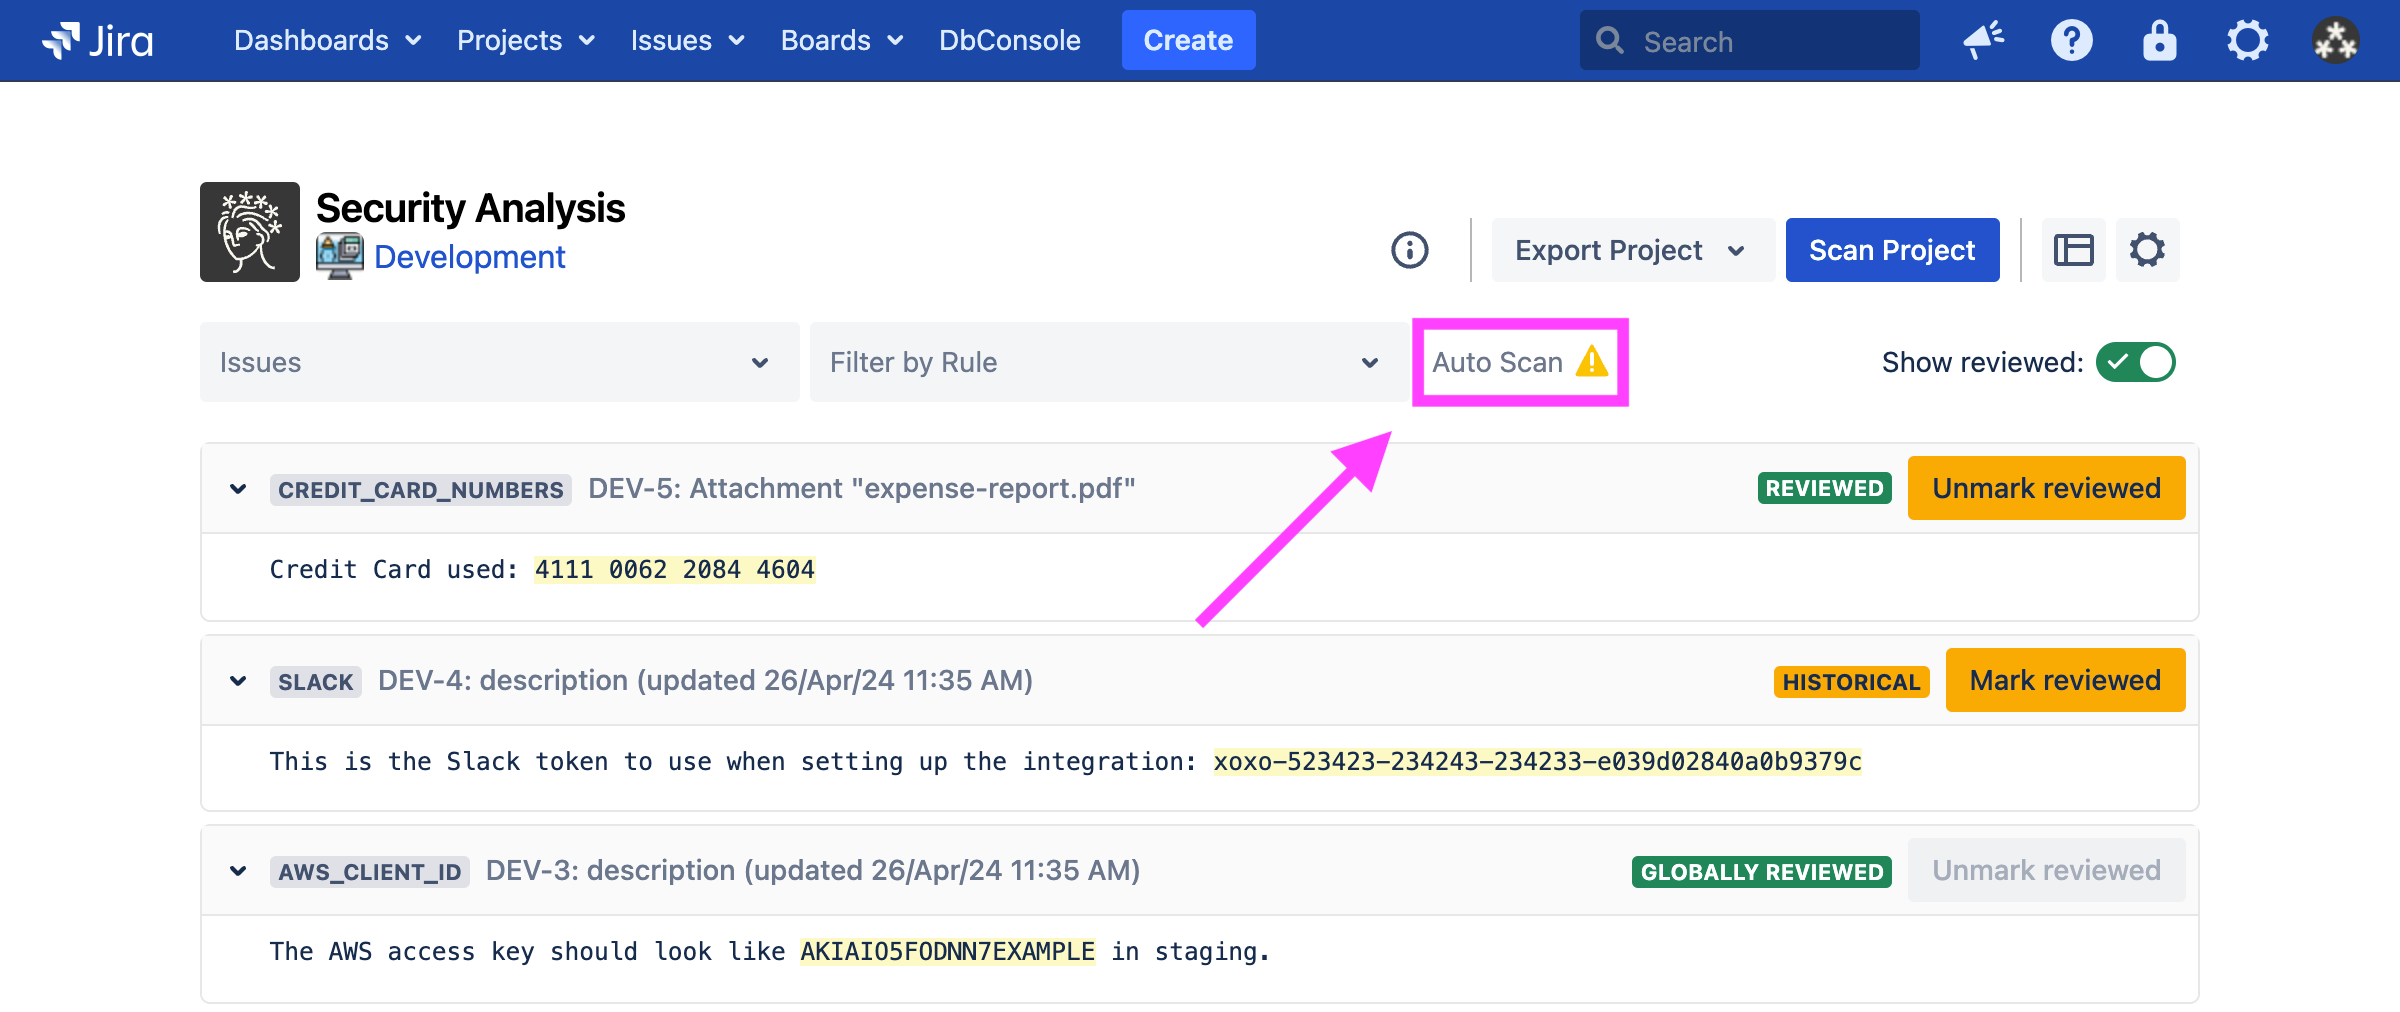The width and height of the screenshot is (2400, 1012).
Task: Click the Auto Scan warning triangle
Action: point(1591,362)
